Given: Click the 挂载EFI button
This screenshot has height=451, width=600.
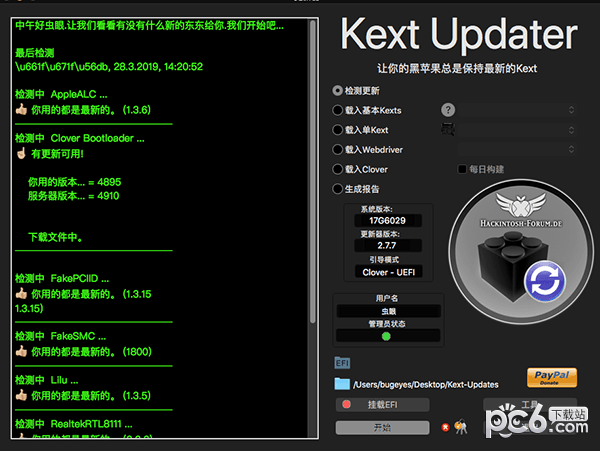Looking at the screenshot, I should point(383,405).
